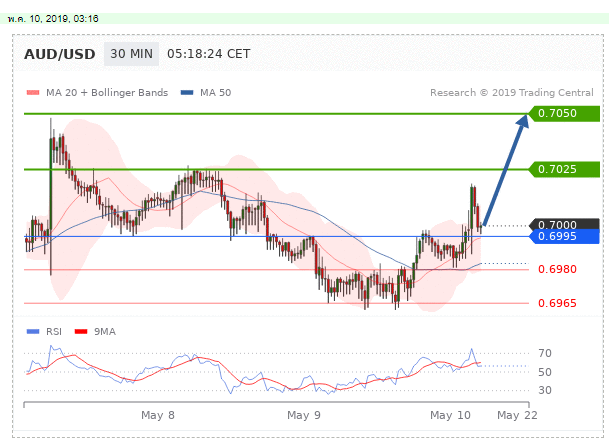Click the Research © 2019 Trading Central text

[x=512, y=92]
